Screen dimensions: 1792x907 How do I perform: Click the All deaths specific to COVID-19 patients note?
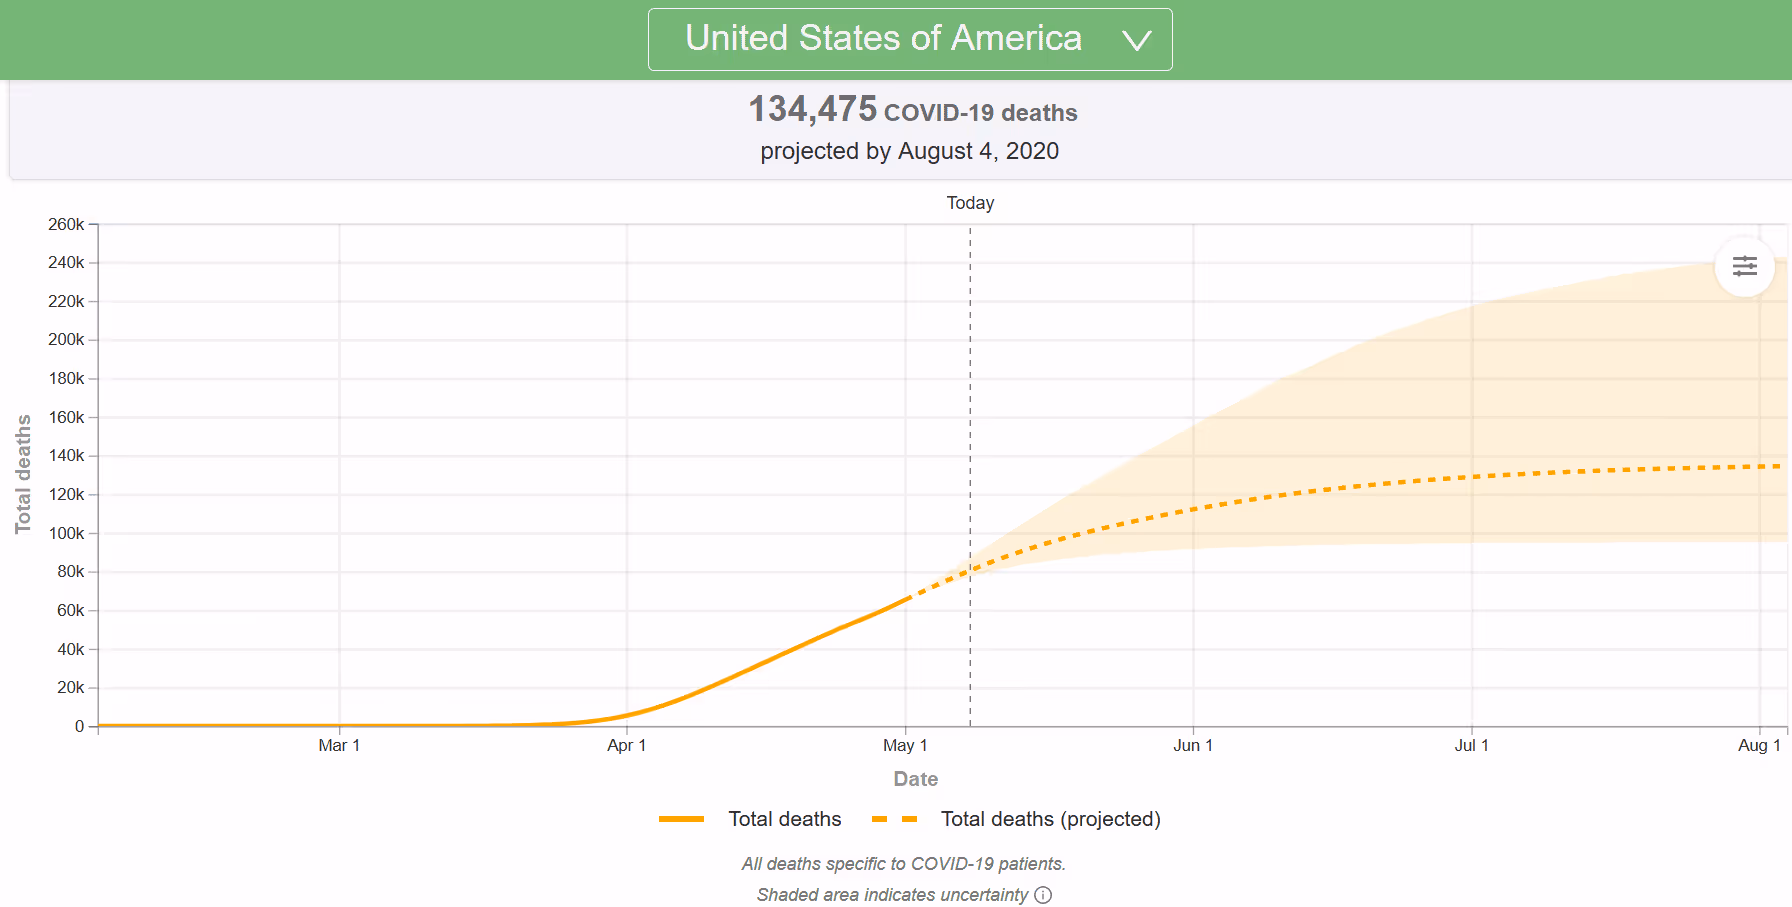pyautogui.click(x=903, y=863)
